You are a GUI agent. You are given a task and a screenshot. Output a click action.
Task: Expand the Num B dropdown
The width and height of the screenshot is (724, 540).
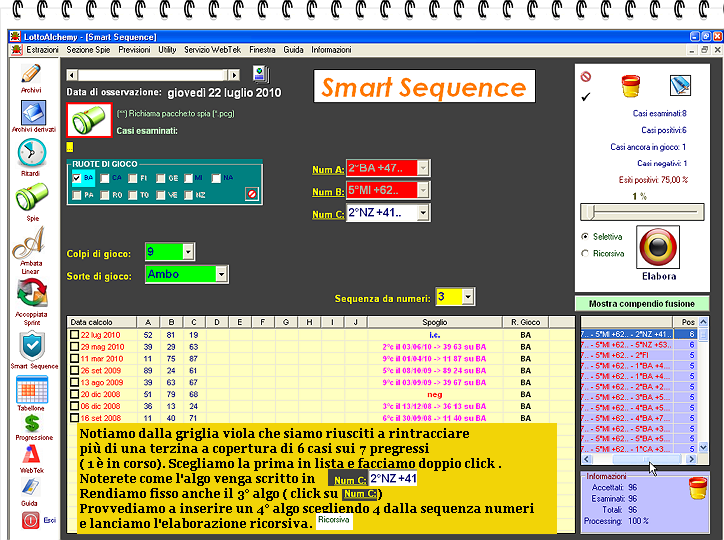pos(423,190)
